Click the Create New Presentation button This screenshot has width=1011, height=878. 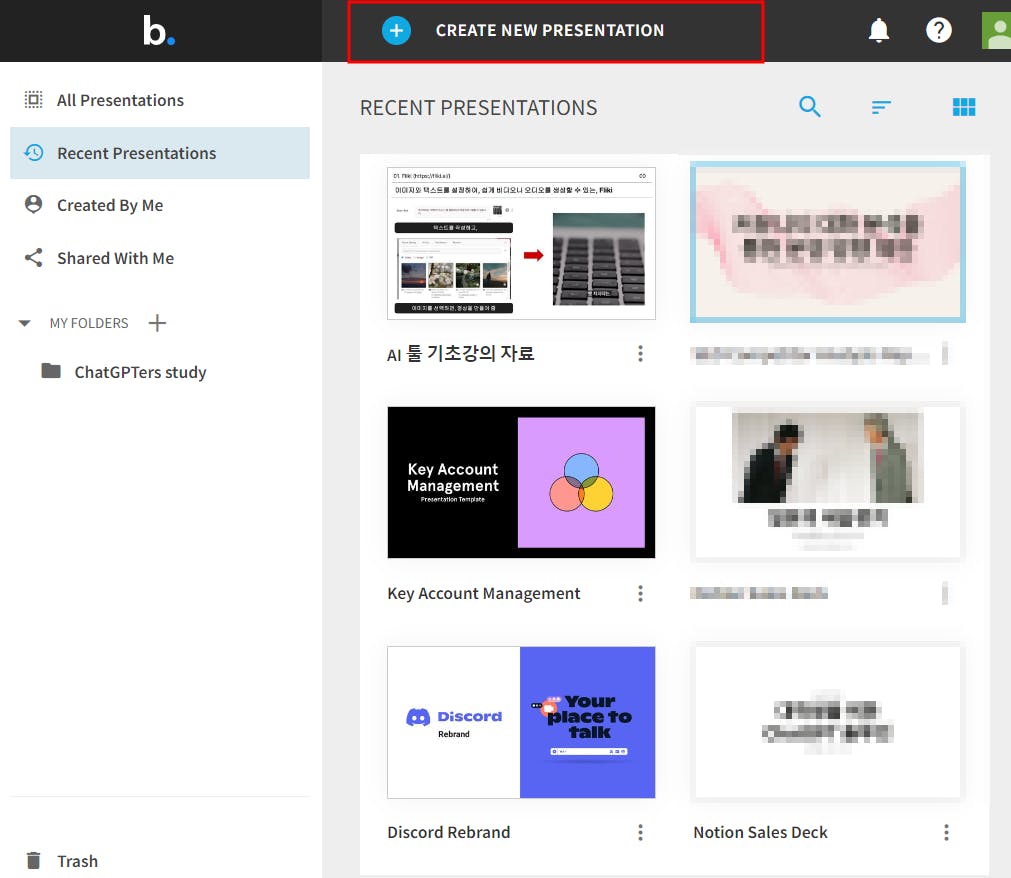point(555,32)
